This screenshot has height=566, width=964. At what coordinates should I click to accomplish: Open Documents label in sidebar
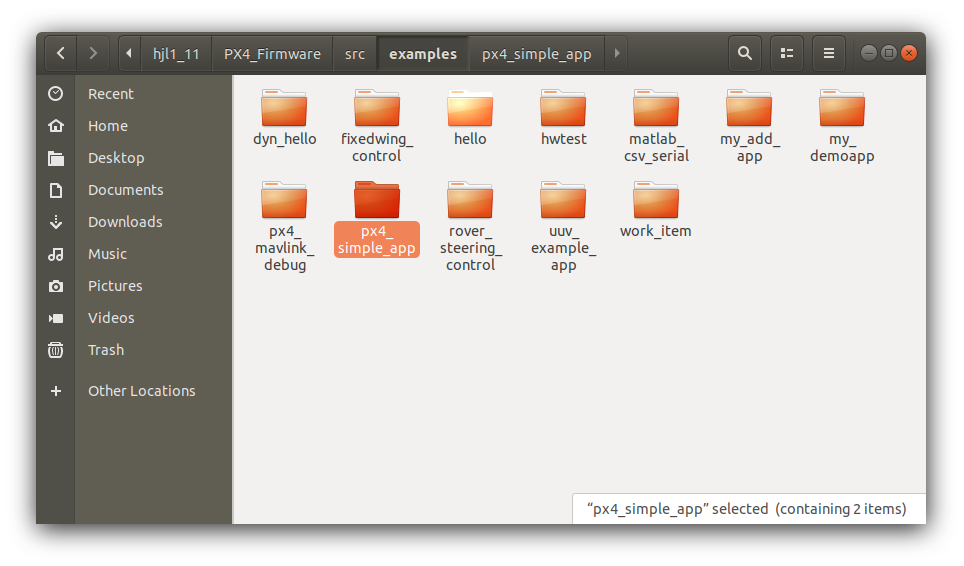tap(125, 190)
